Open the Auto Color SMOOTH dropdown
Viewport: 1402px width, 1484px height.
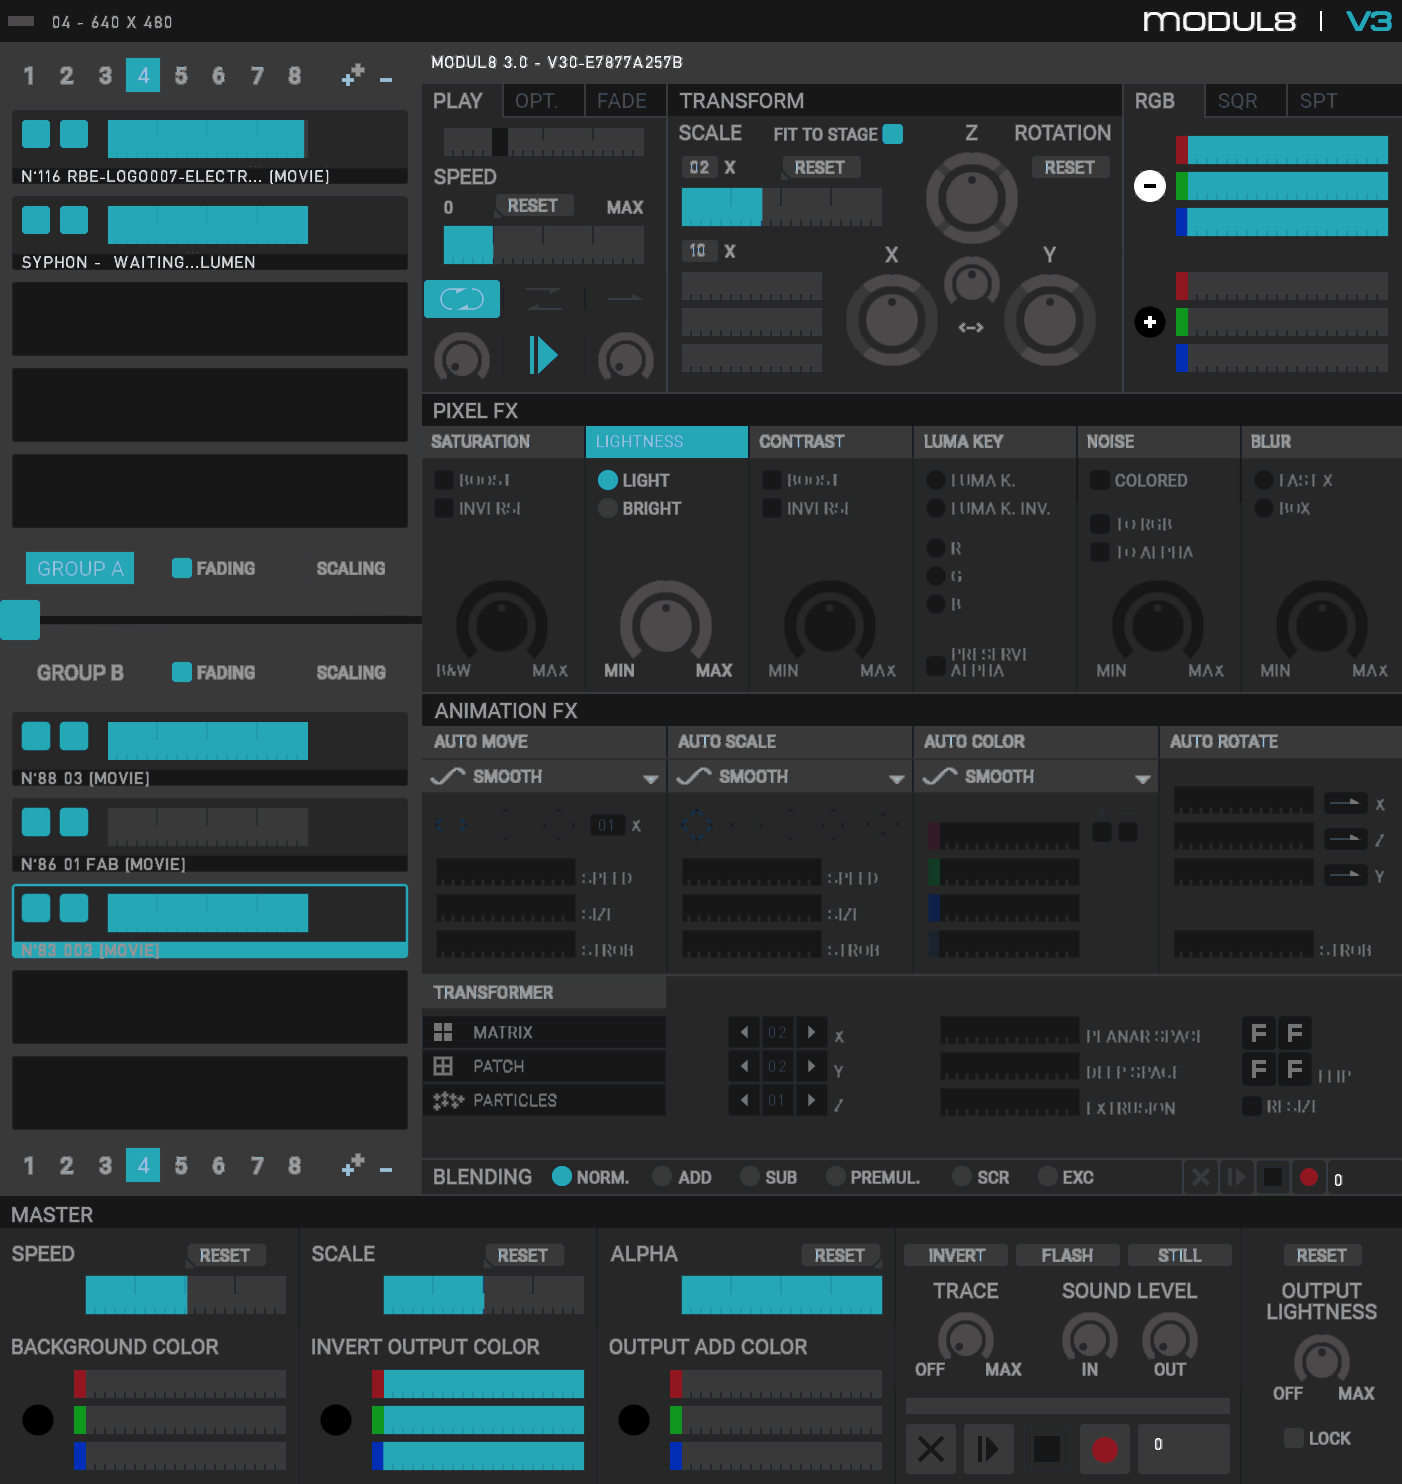tap(1036, 777)
